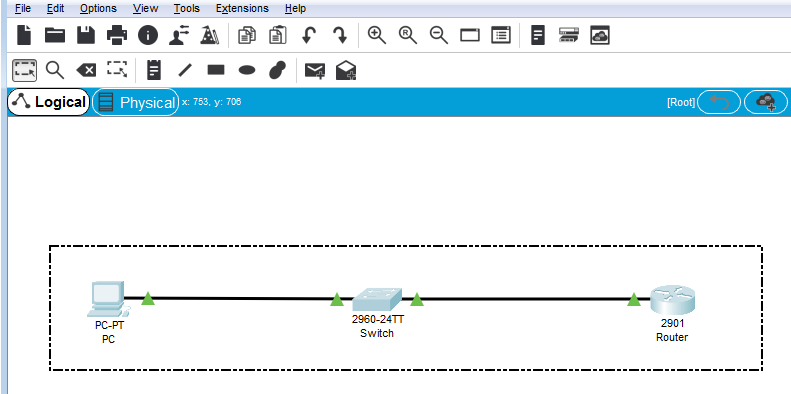This screenshot has width=791, height=394.
Task: Open the Options menu
Action: click(x=98, y=9)
